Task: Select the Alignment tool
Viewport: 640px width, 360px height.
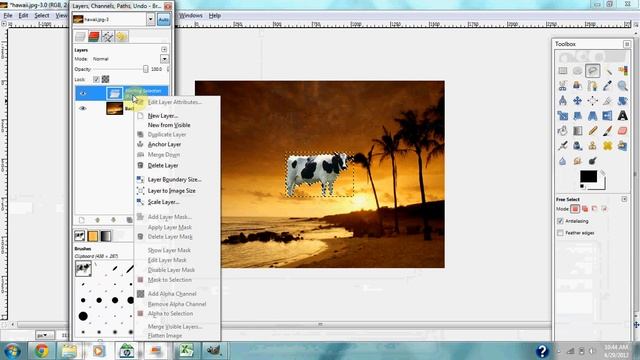Action: click(593, 101)
